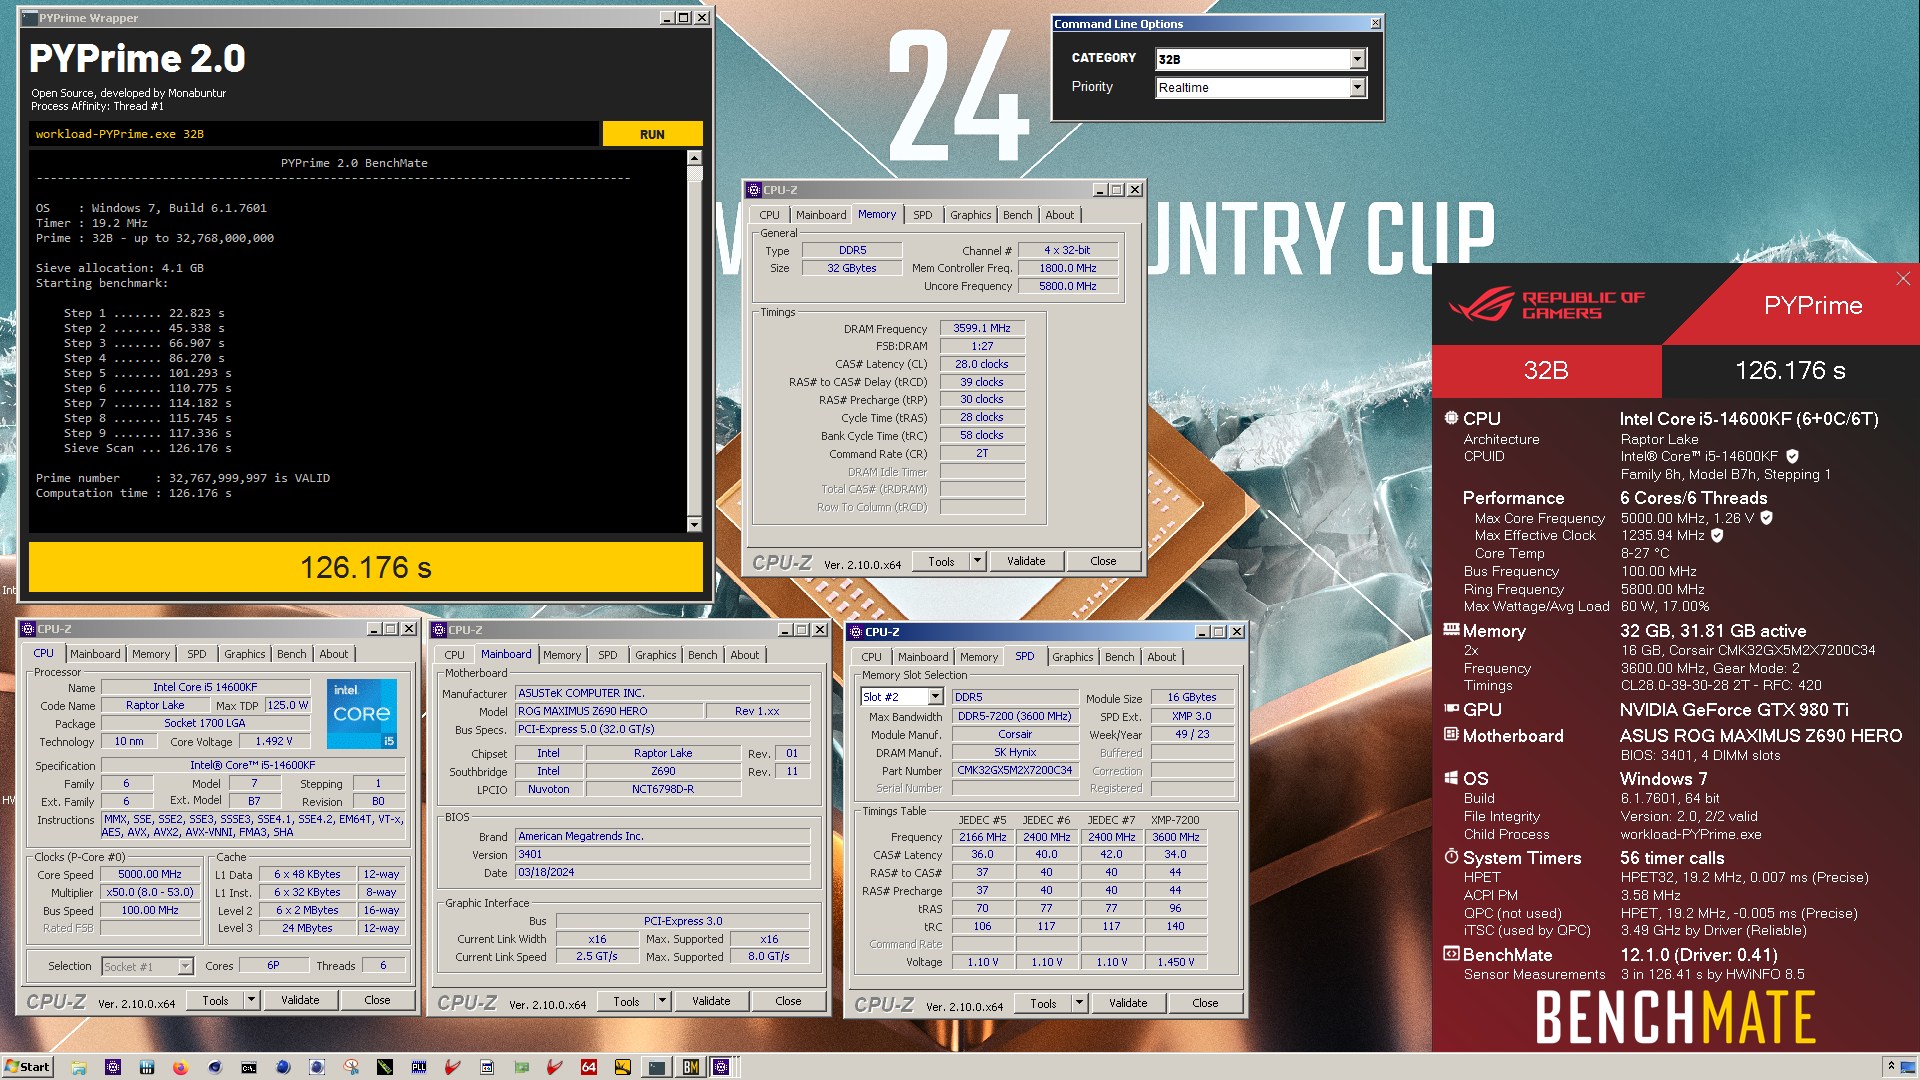This screenshot has height=1080, width=1920.
Task: Open File Explorer from the taskbar
Action: pyautogui.click(x=79, y=1067)
